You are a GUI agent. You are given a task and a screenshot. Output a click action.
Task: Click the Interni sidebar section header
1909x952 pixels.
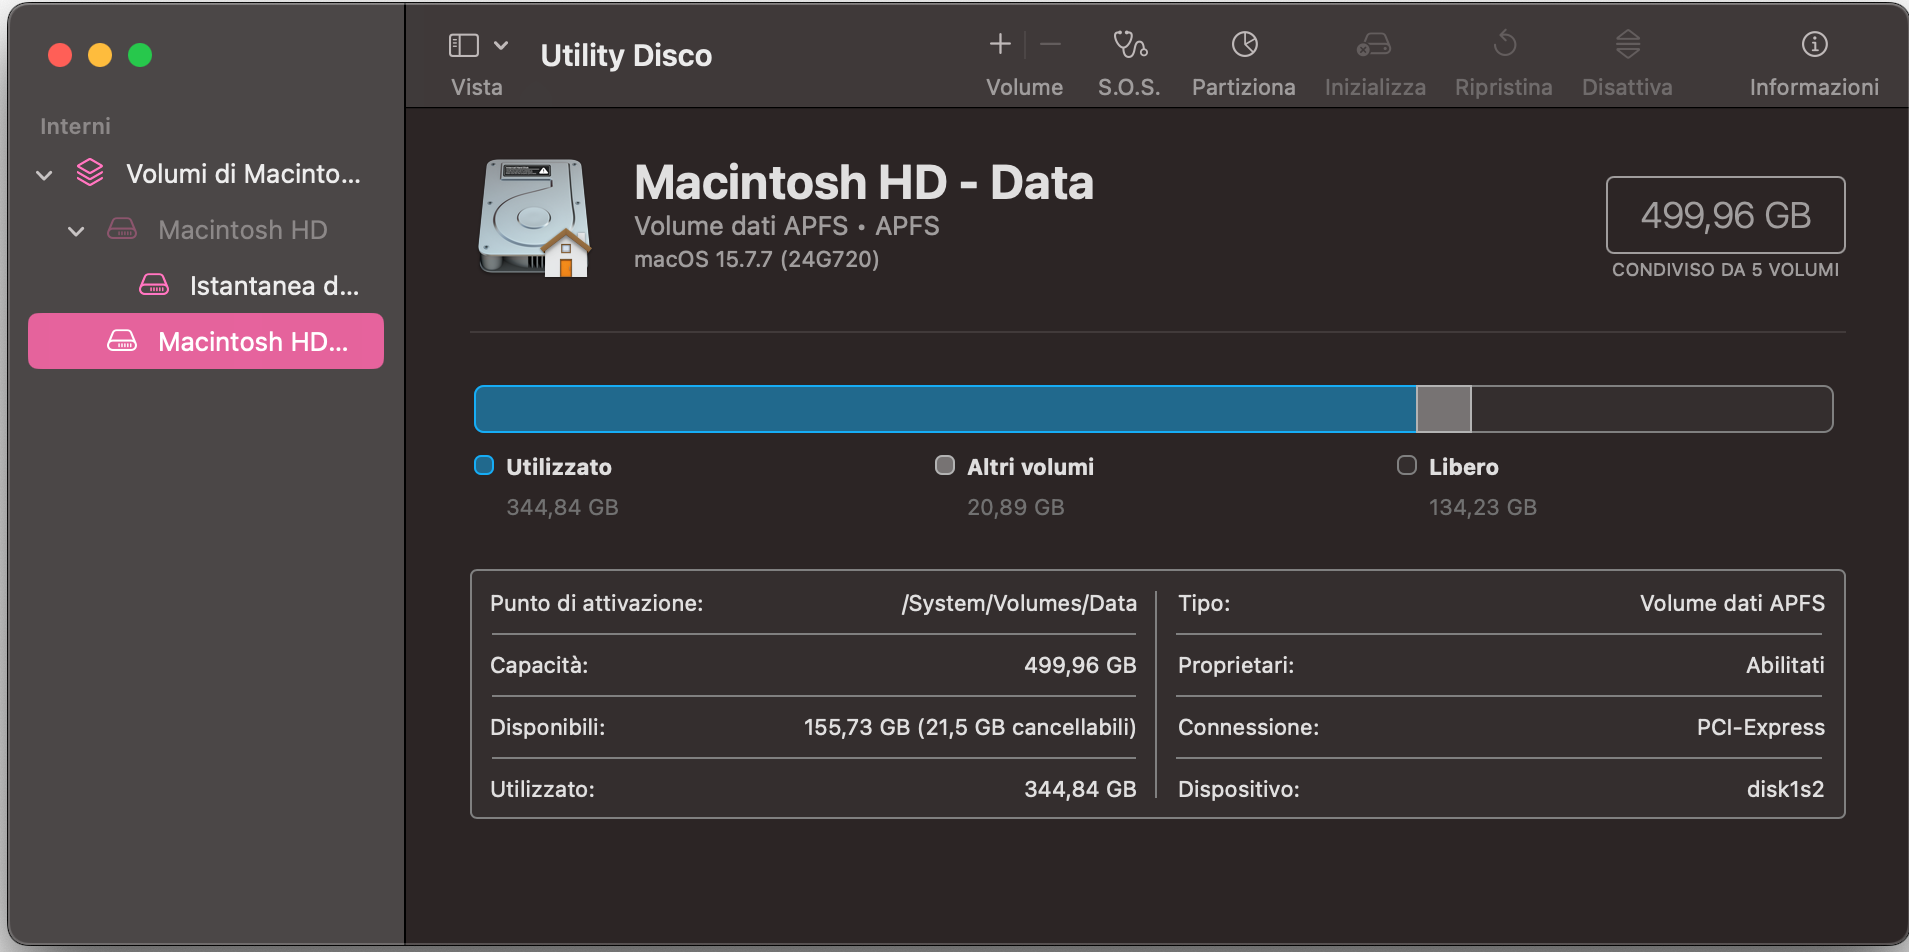(75, 126)
